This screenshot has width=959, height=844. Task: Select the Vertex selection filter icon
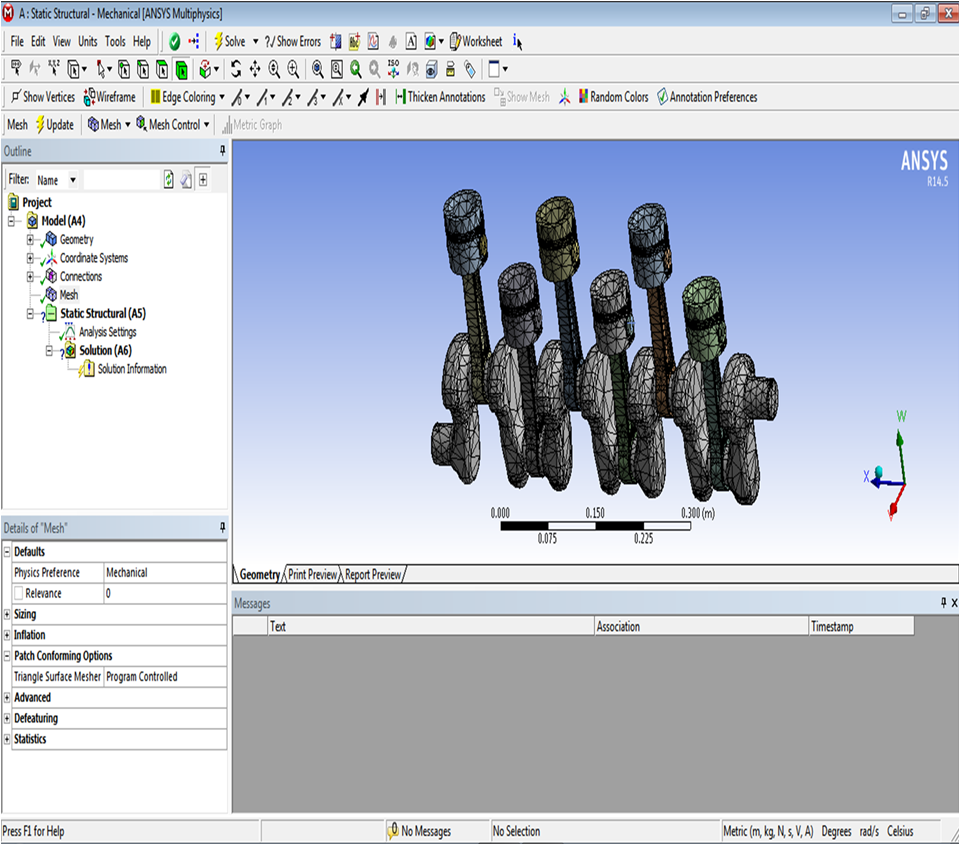click(x=124, y=70)
